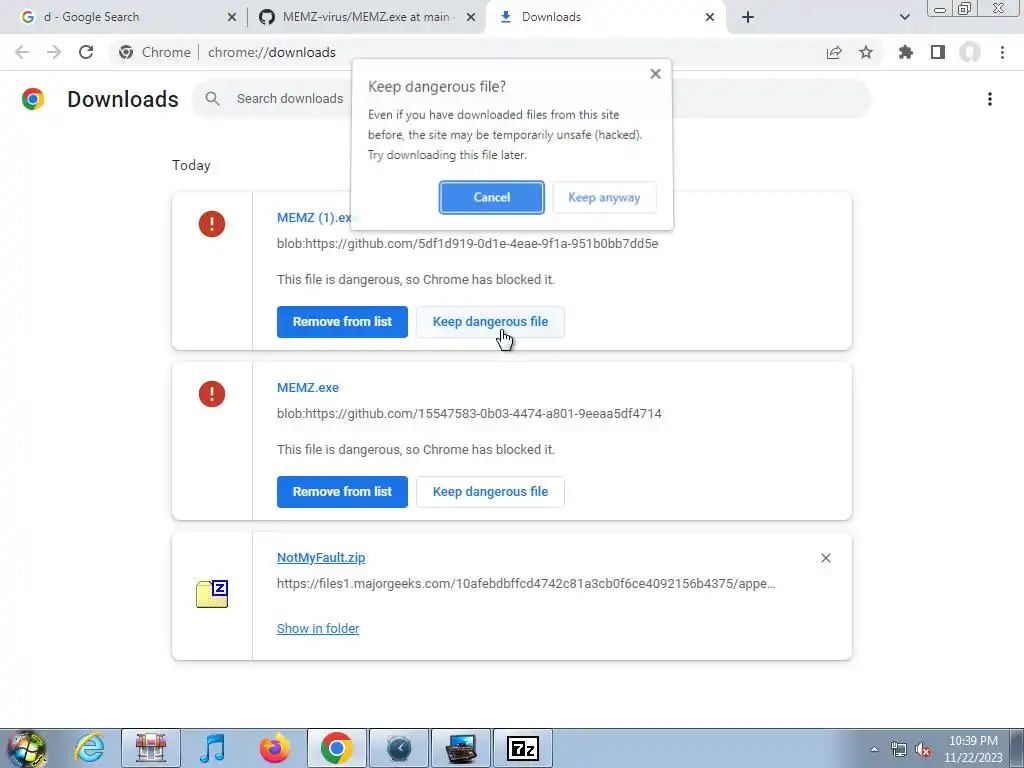The height and width of the screenshot is (768, 1024).
Task: Click the Today date heading
Action: pyautogui.click(x=191, y=165)
